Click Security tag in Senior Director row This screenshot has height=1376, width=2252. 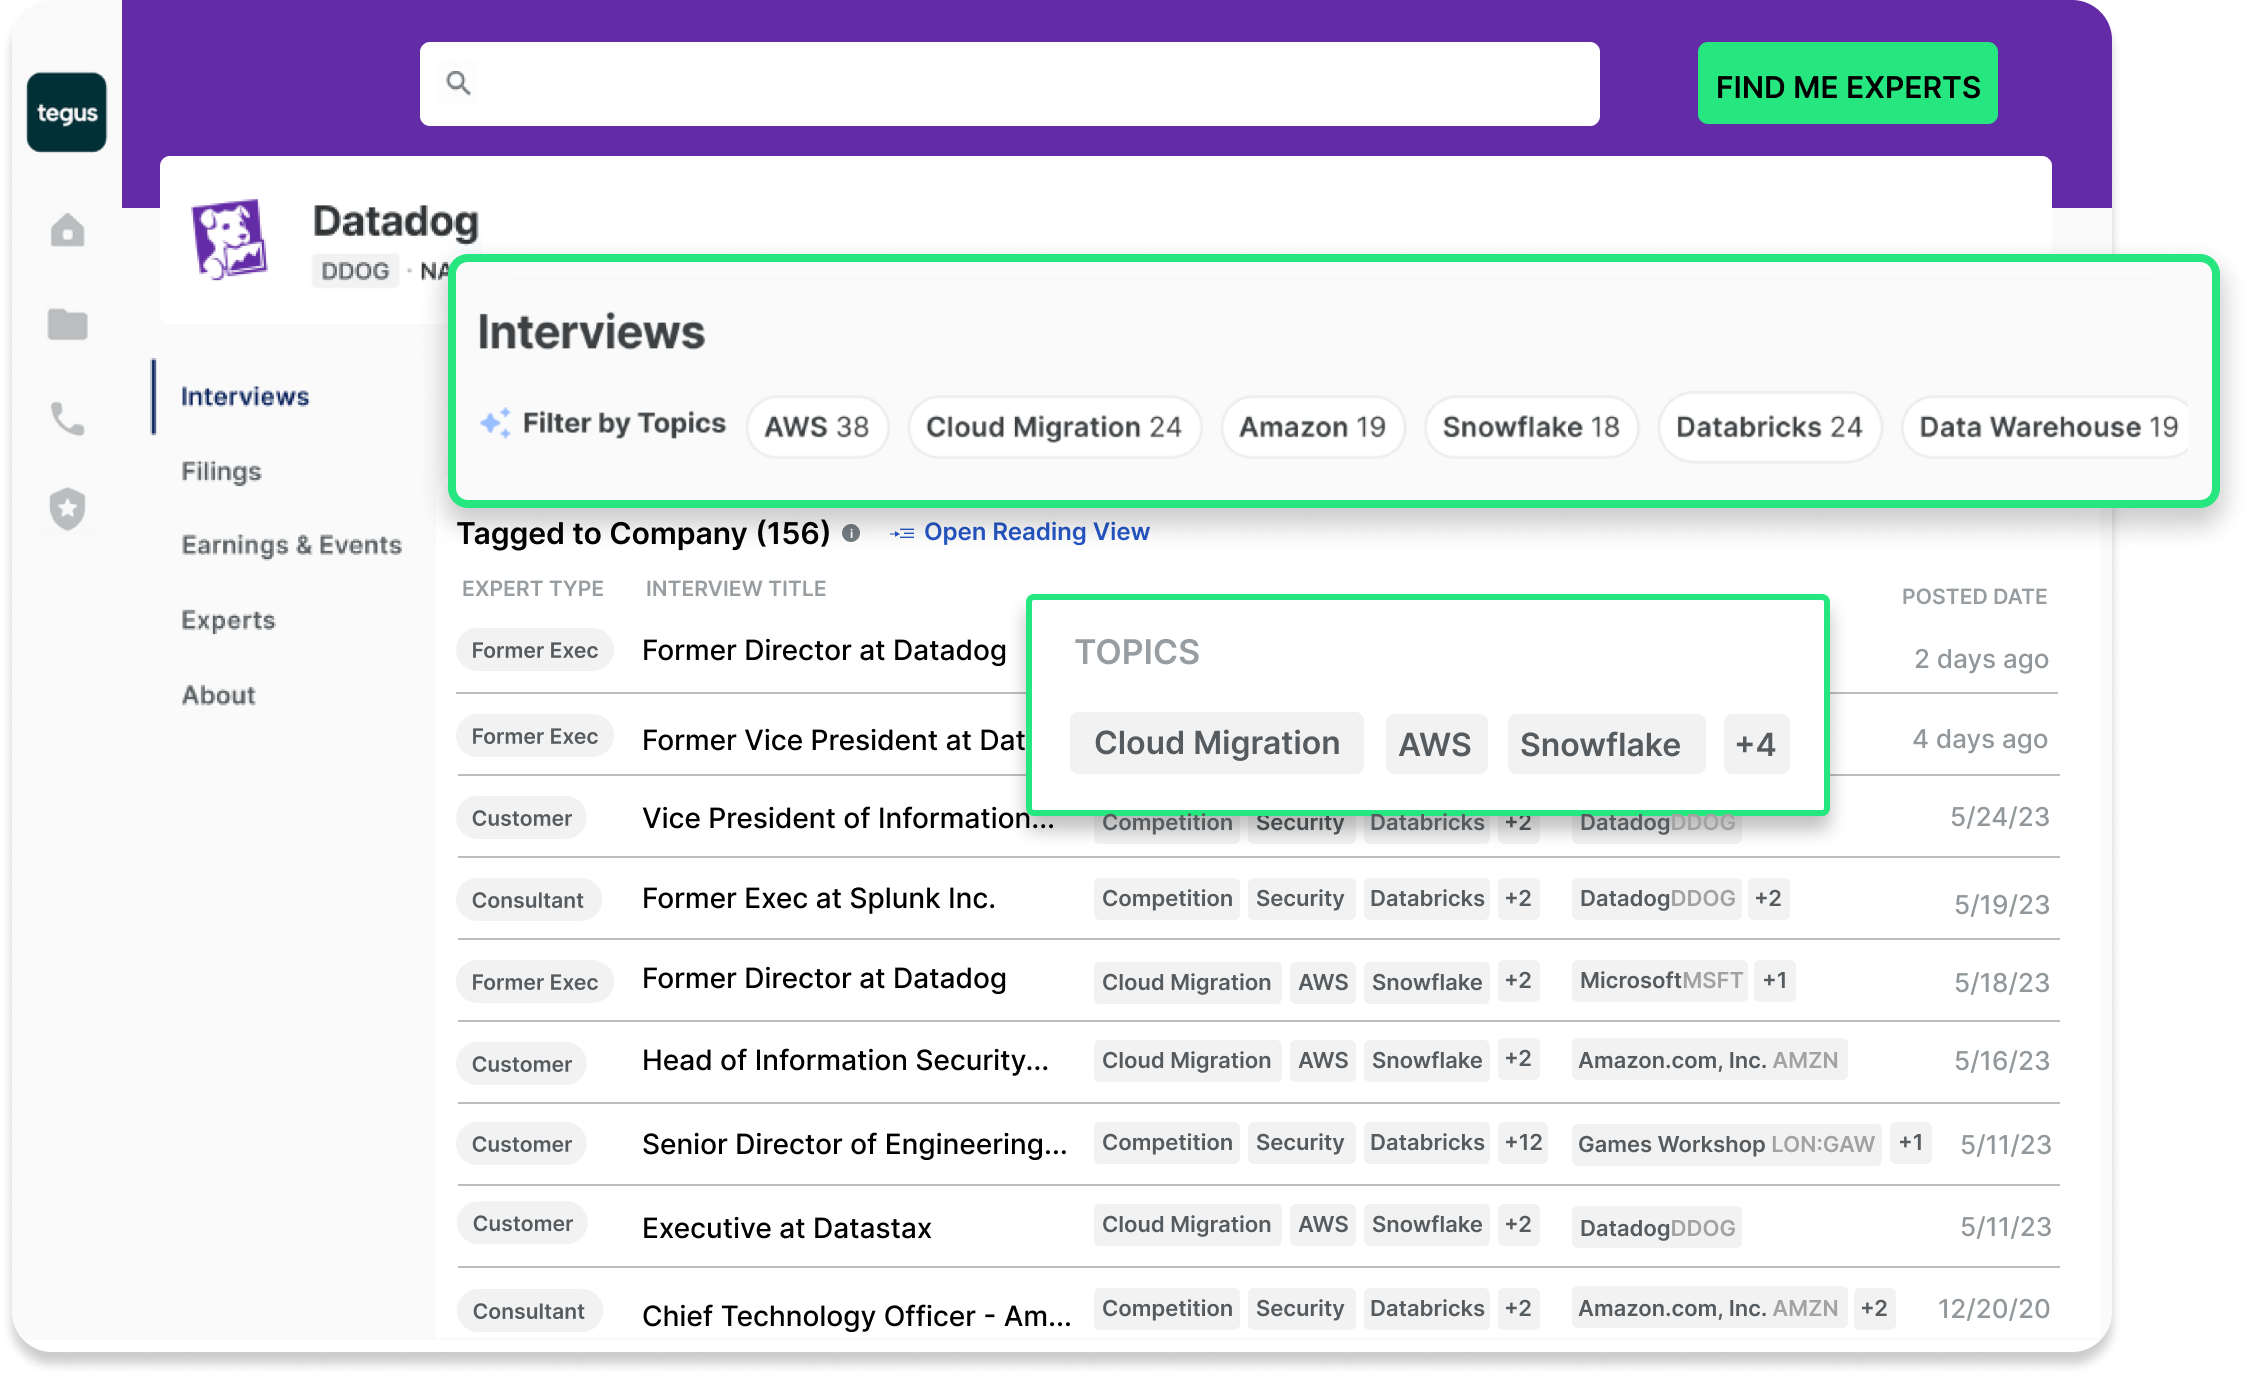[x=1300, y=1143]
